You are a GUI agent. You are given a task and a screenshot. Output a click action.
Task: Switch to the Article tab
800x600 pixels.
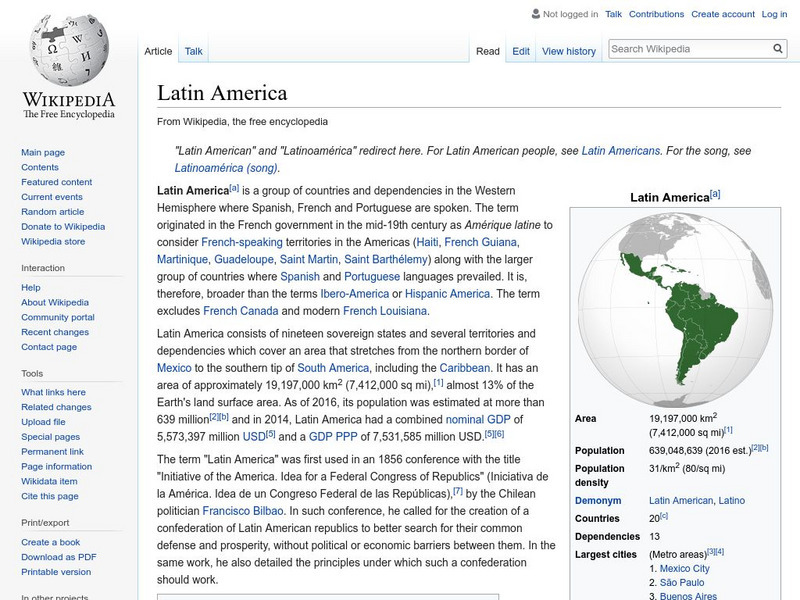[158, 51]
